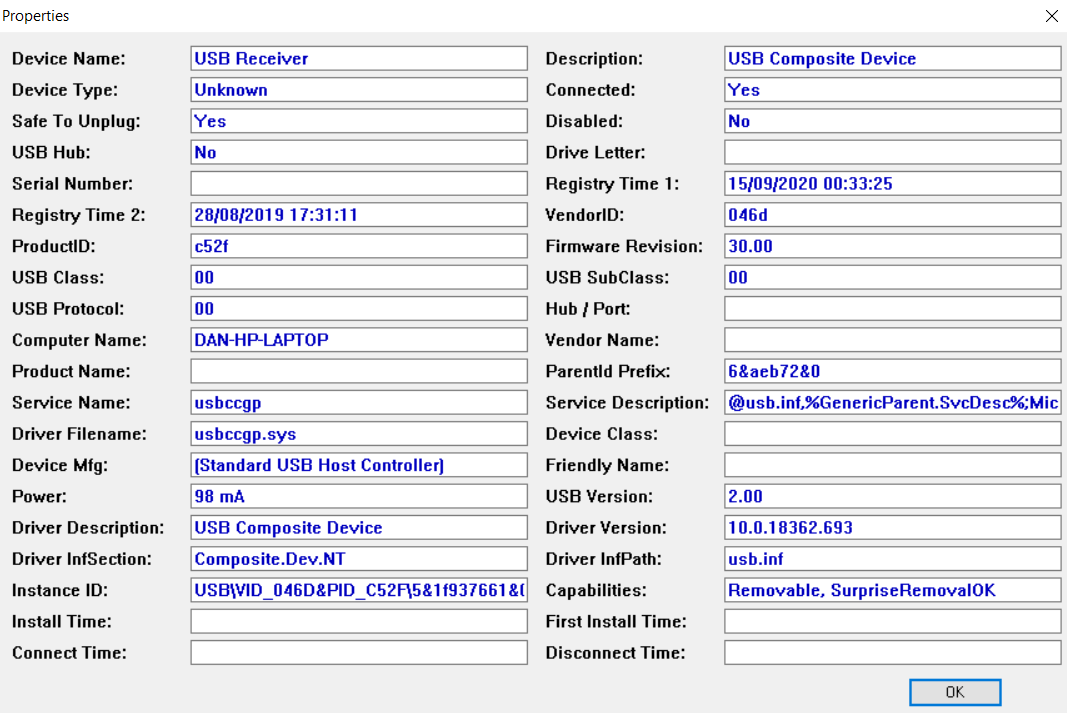Click the USB Protocol field

coord(359,309)
